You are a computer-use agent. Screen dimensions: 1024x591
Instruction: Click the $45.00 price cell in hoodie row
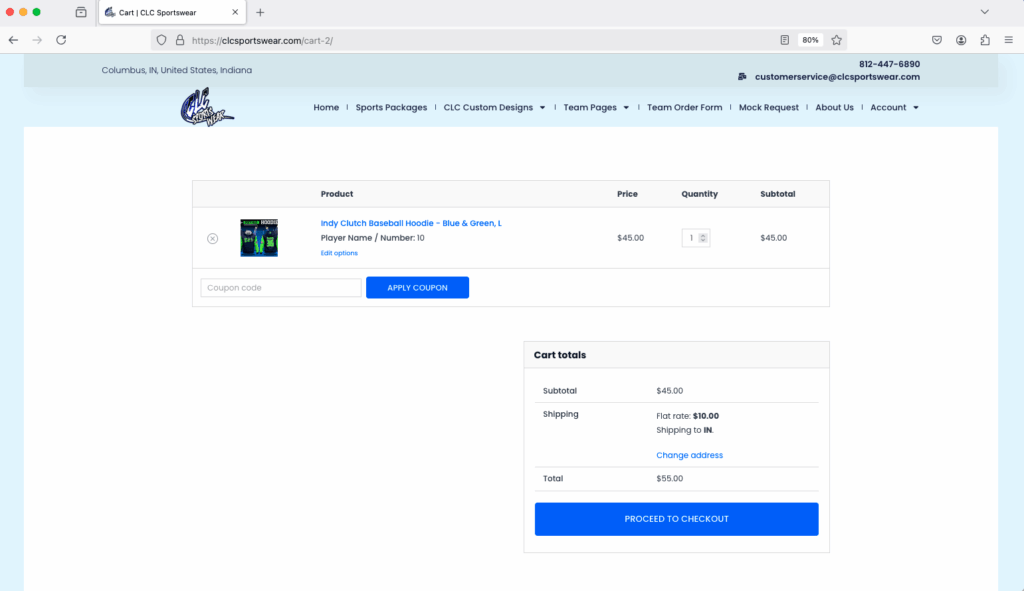point(630,238)
